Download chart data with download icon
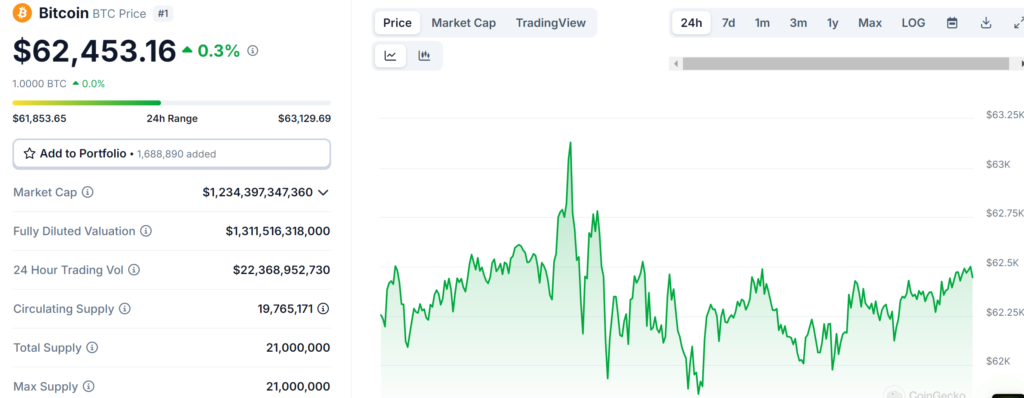Viewport: 1024px width, 398px height. (986, 23)
